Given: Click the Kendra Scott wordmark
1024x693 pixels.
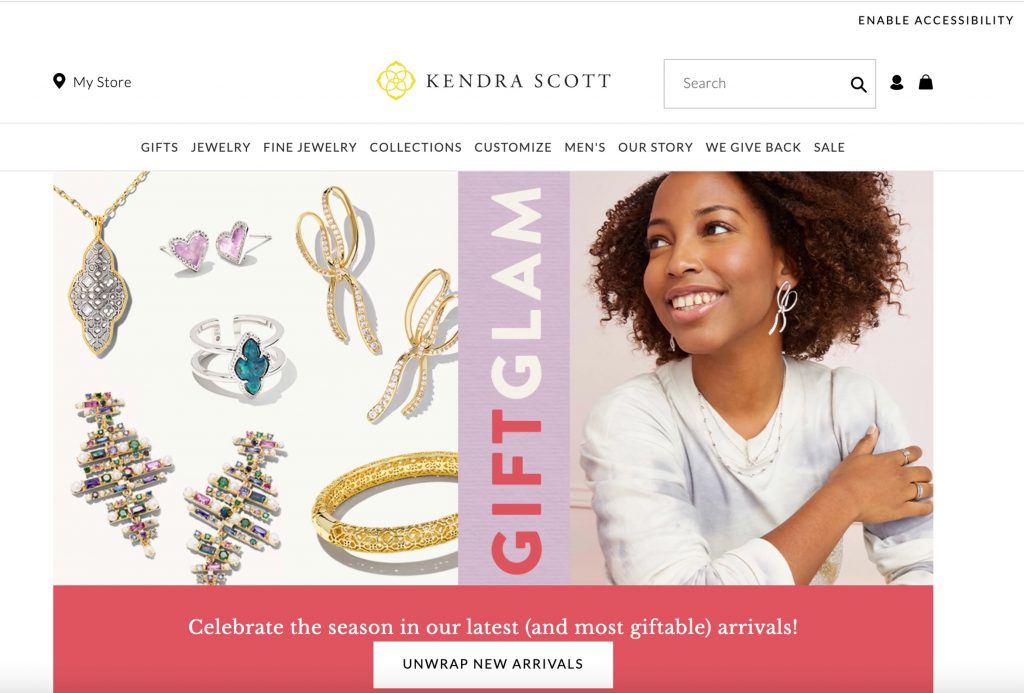Looking at the screenshot, I should point(519,81).
